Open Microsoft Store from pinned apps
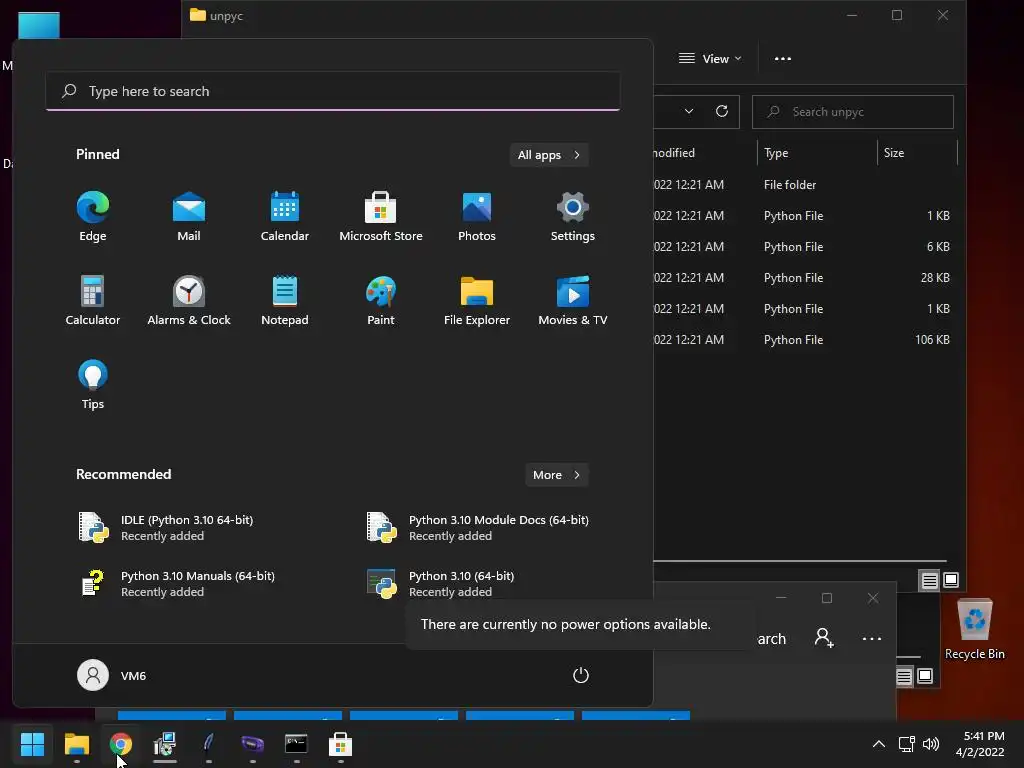Image resolution: width=1024 pixels, height=768 pixels. point(381,217)
